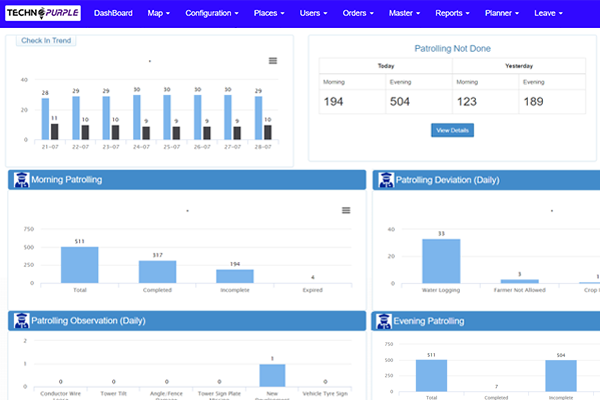Click the Vehicle Tyre Sign axis label
The width and height of the screenshot is (600, 400).
tap(325, 393)
